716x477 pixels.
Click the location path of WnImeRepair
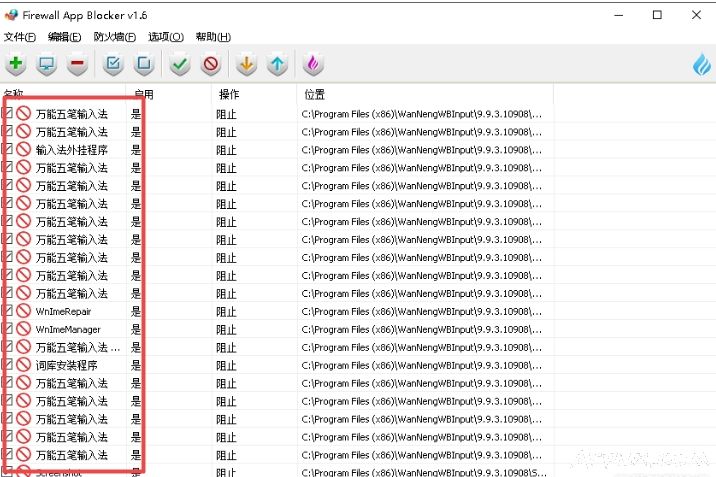[x=421, y=312]
